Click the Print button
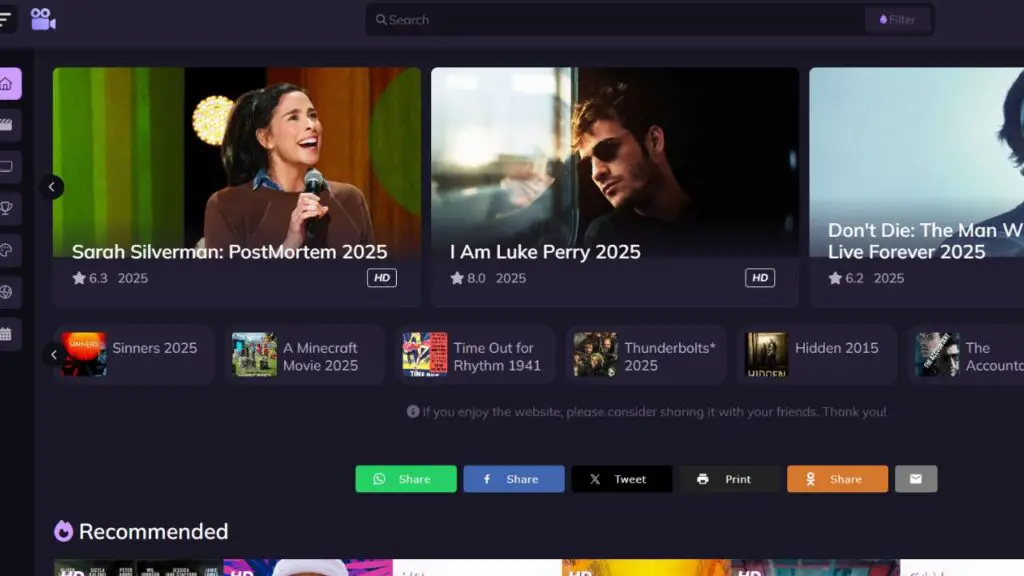Screen dimensions: 1024x576 [729, 479]
